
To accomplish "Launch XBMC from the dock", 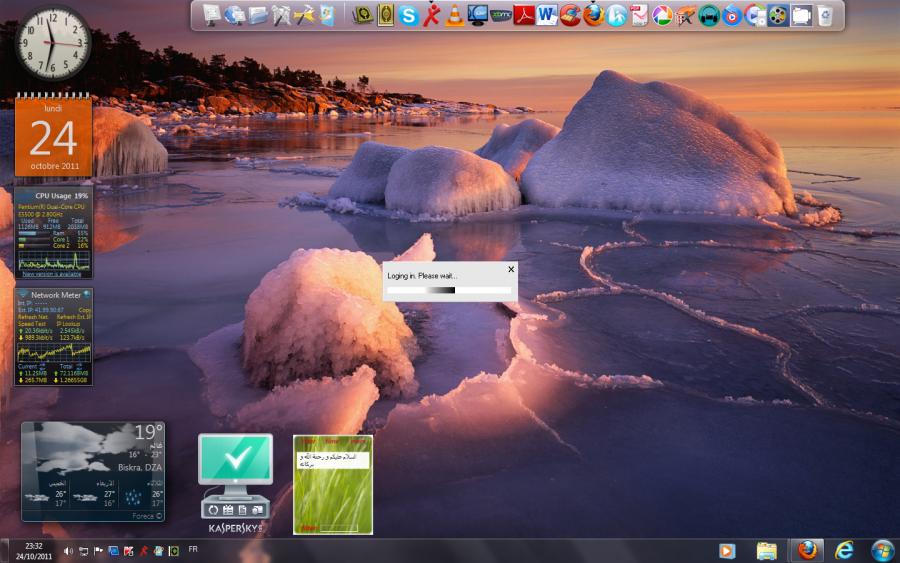I will coord(501,15).
